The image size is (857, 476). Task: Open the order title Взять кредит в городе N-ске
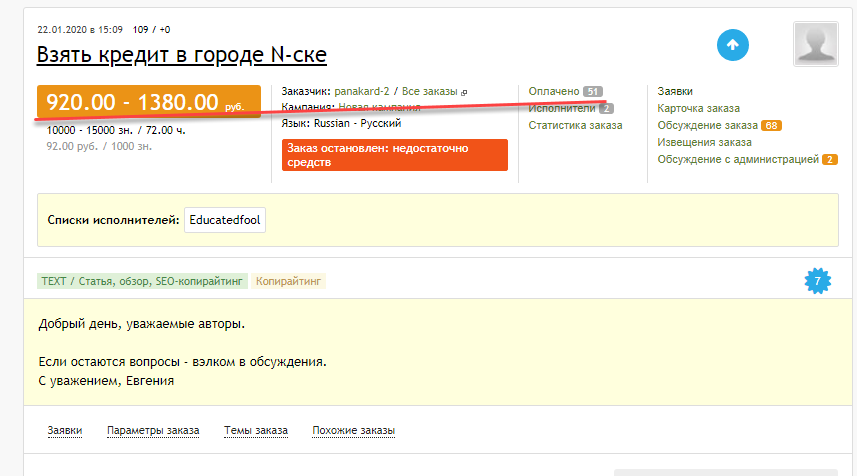[x=182, y=55]
